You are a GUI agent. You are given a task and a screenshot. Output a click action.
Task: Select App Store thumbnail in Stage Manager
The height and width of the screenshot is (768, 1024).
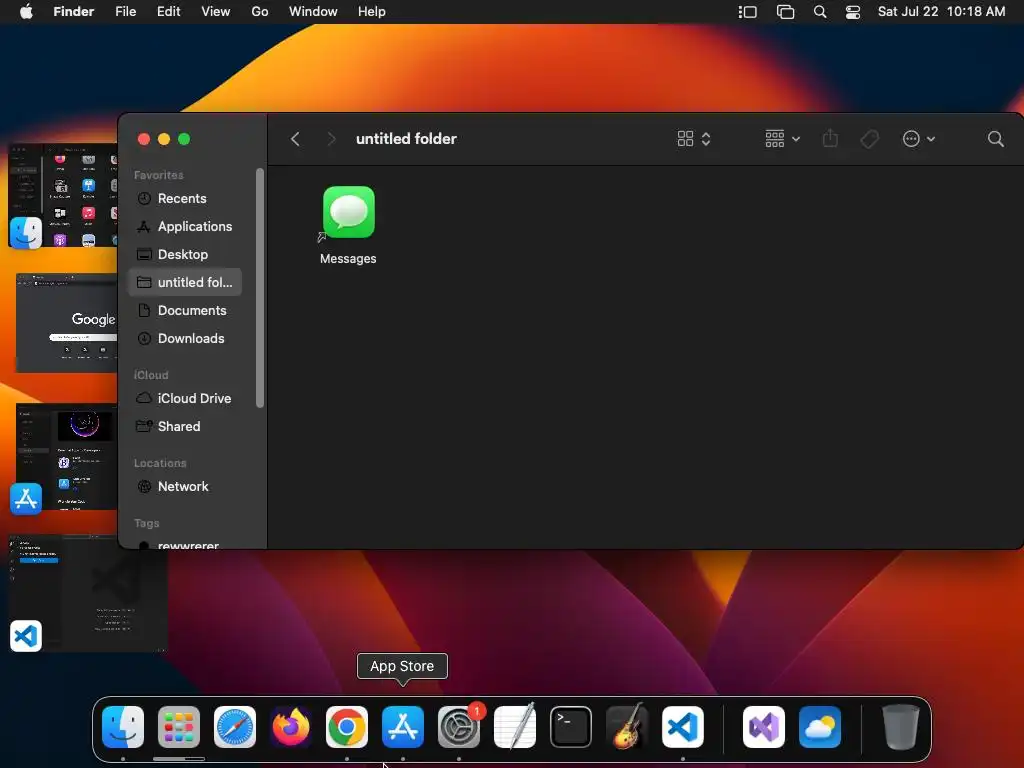point(64,458)
